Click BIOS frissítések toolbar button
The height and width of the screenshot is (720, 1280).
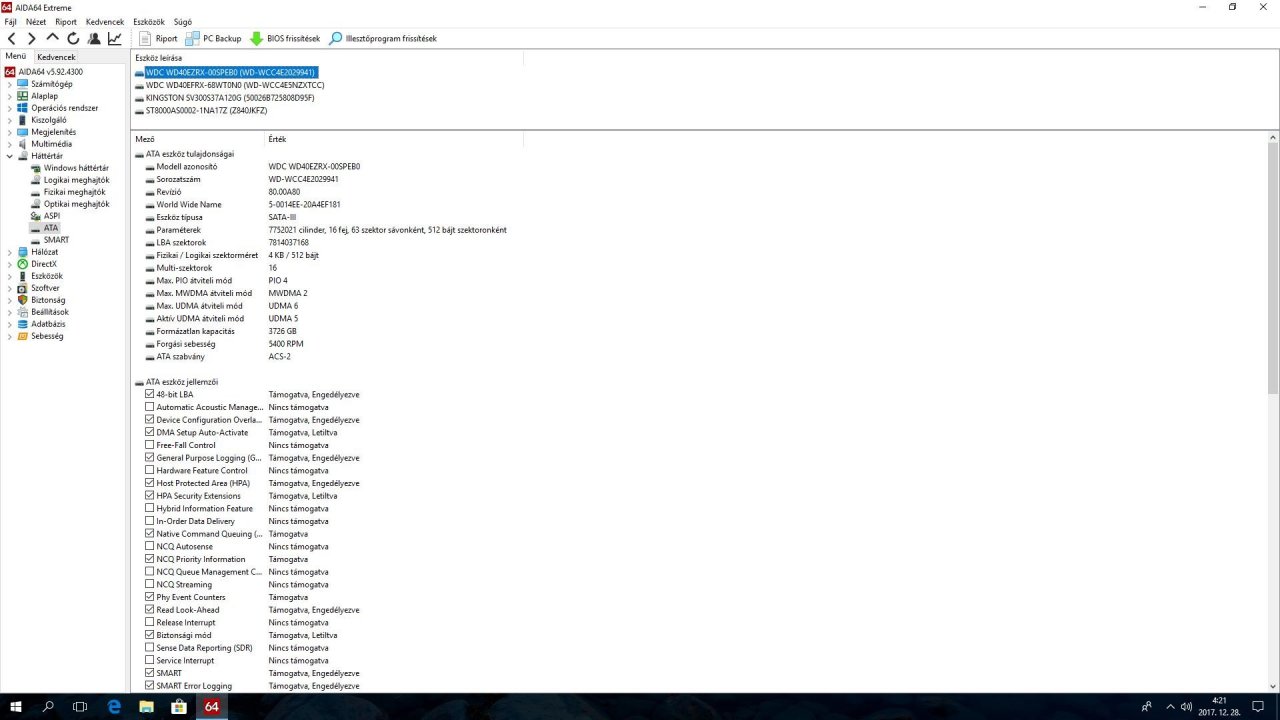click(285, 38)
